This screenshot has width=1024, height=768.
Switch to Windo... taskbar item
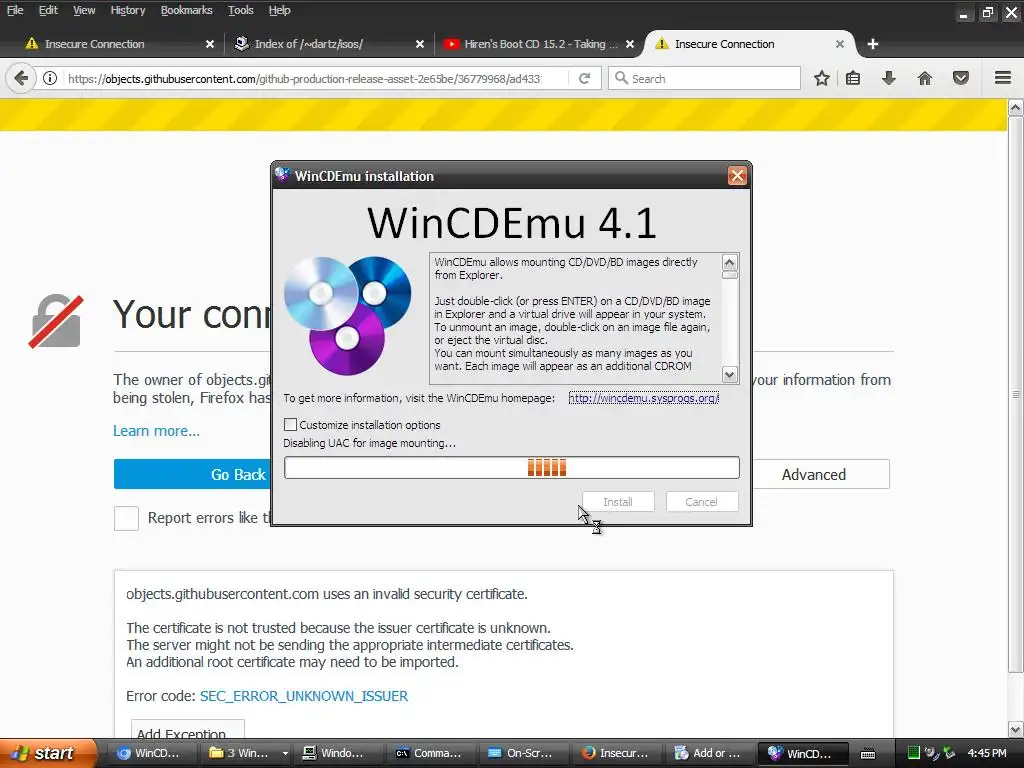[x=334, y=753]
